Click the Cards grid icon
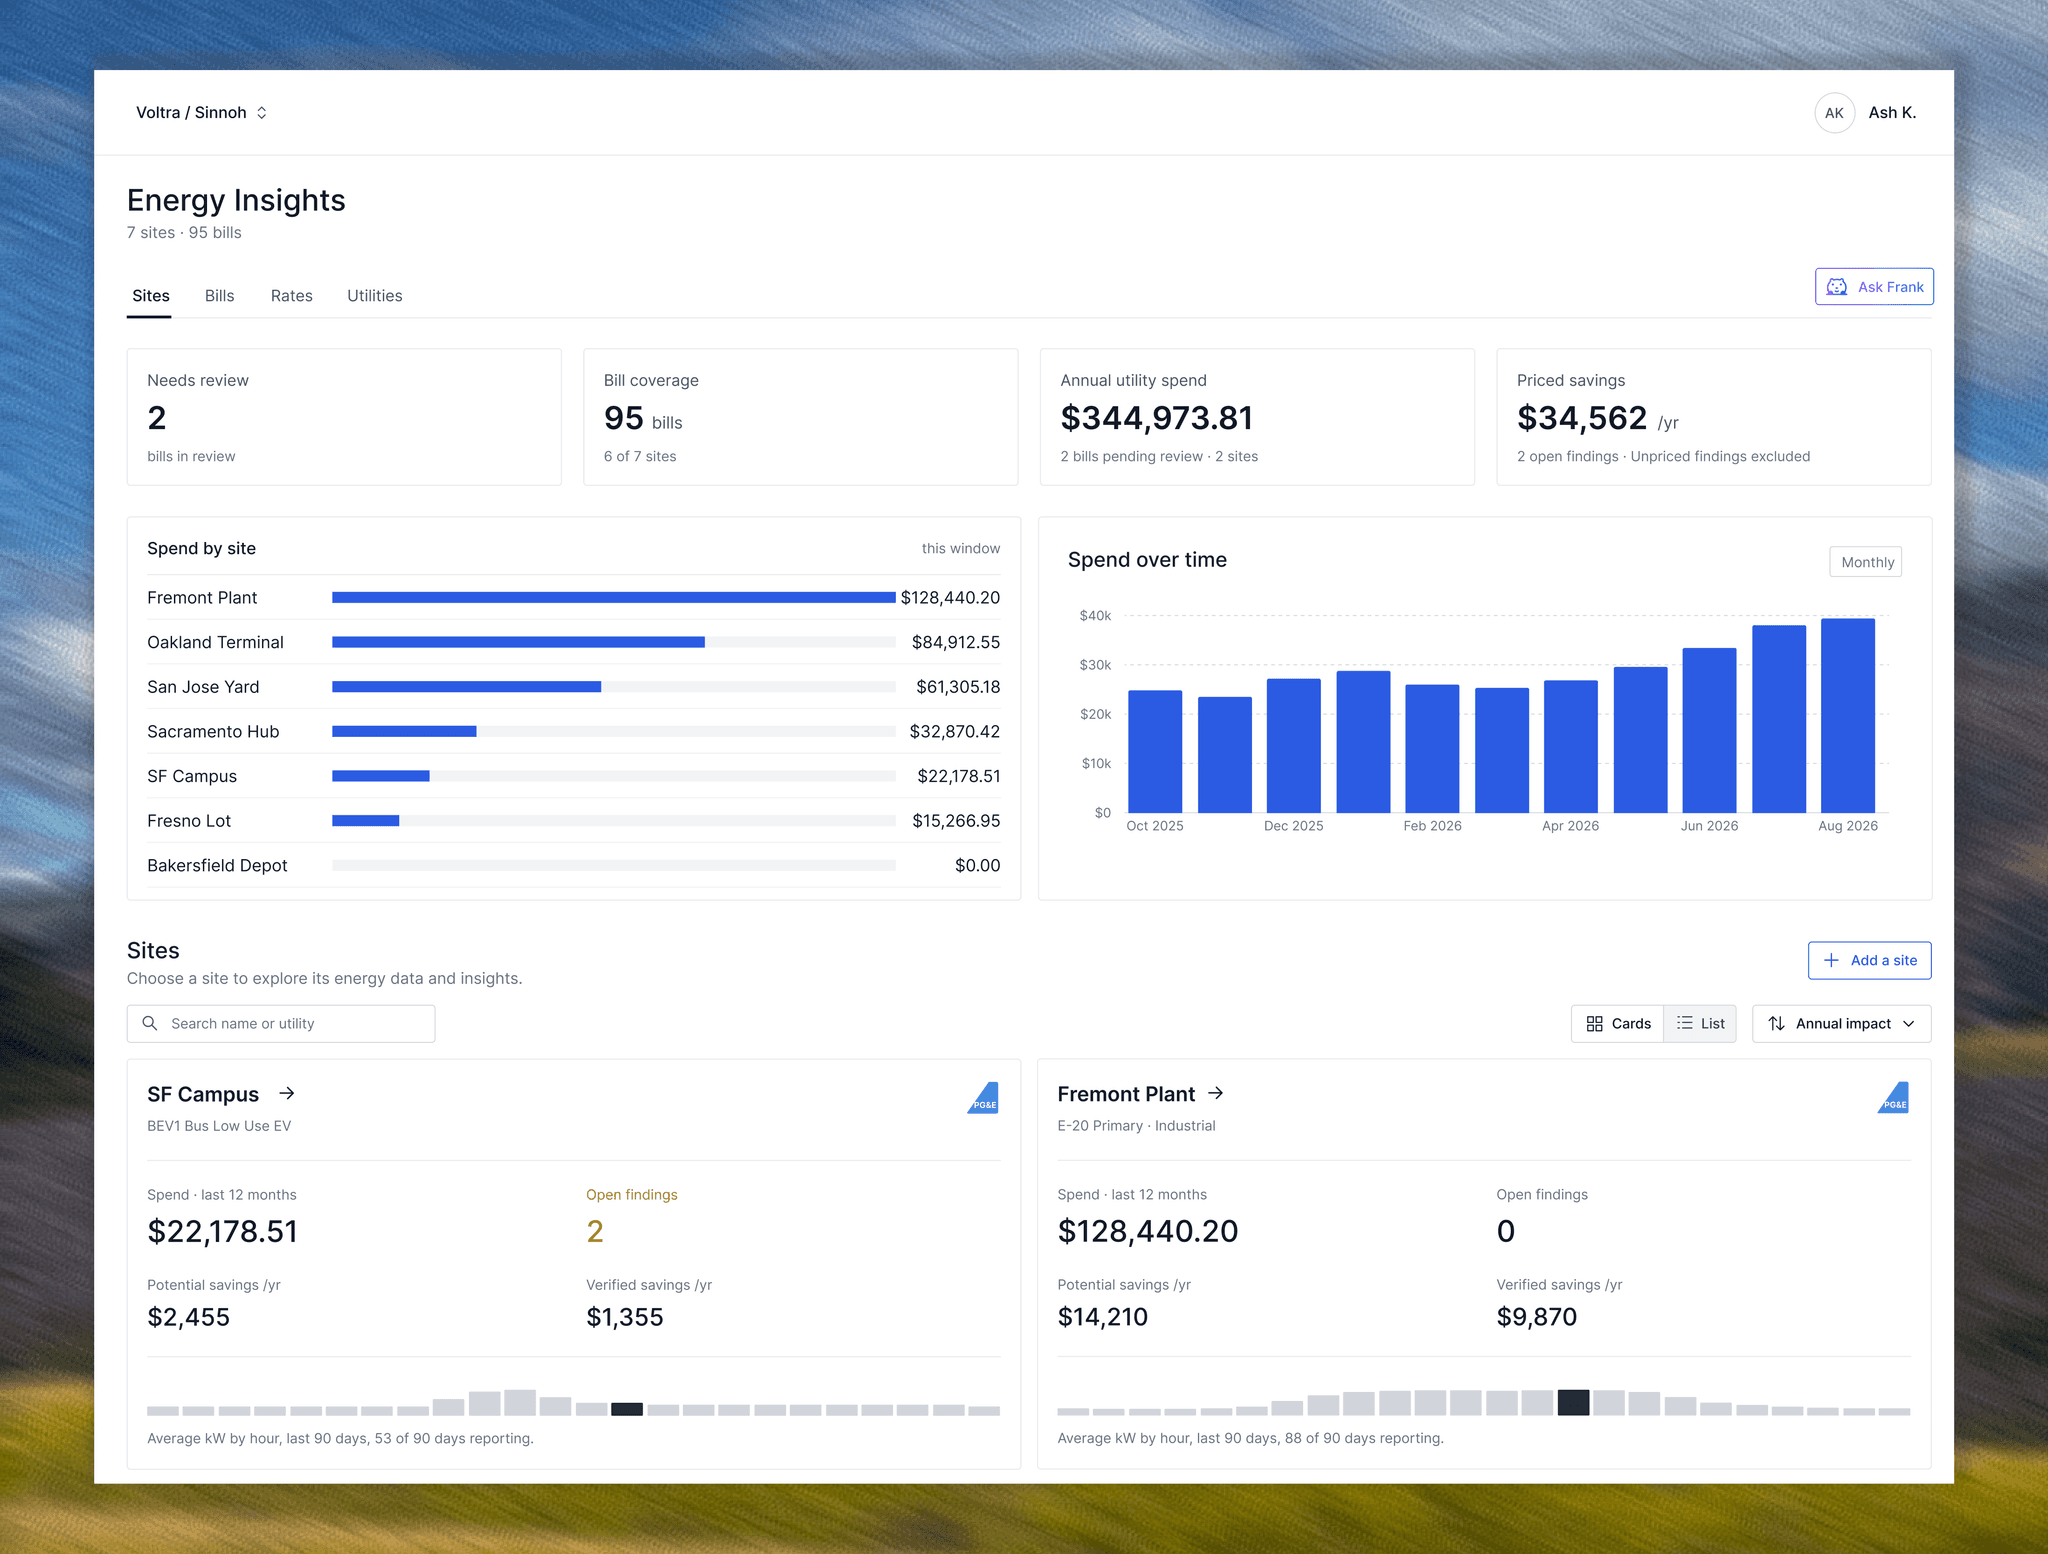Image resolution: width=2048 pixels, height=1554 pixels. point(1594,1024)
